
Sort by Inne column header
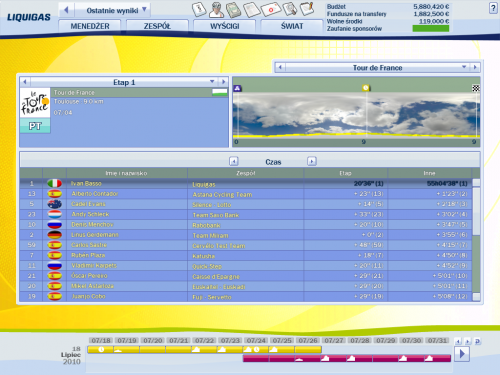tap(429, 173)
